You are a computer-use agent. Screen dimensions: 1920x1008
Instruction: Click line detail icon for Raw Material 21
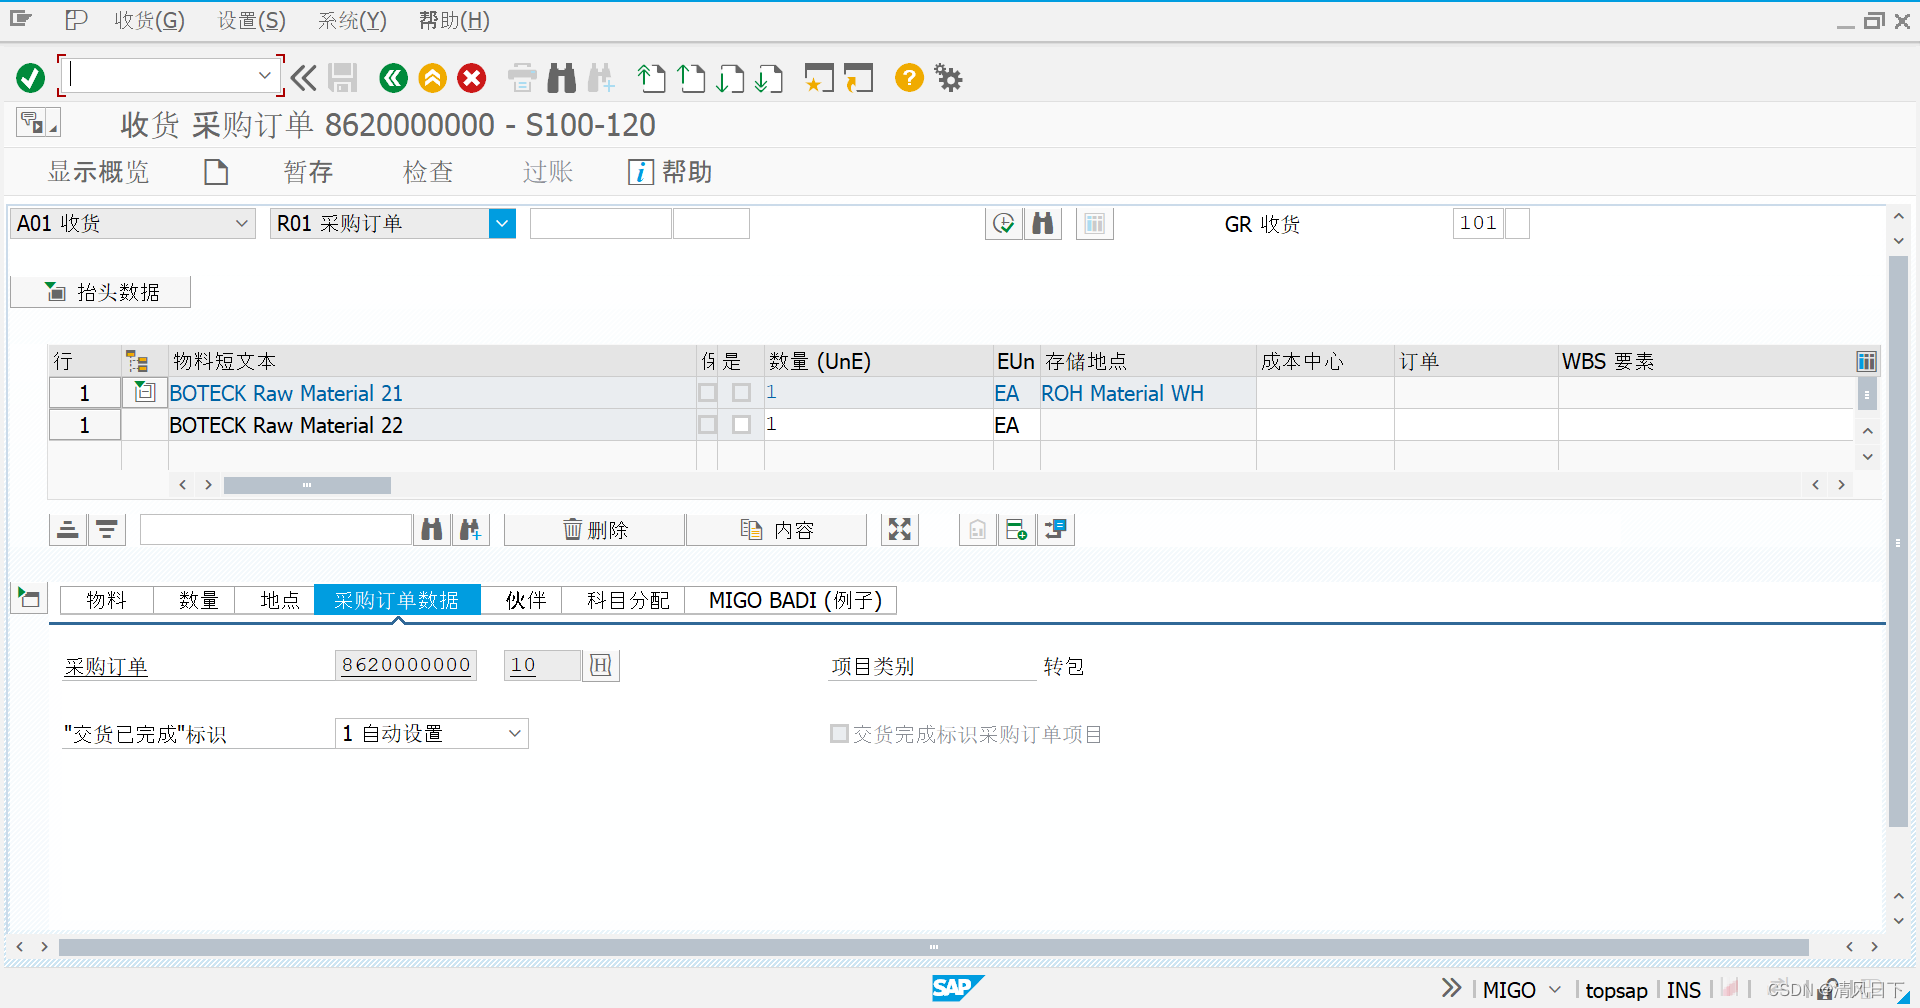pos(145,392)
